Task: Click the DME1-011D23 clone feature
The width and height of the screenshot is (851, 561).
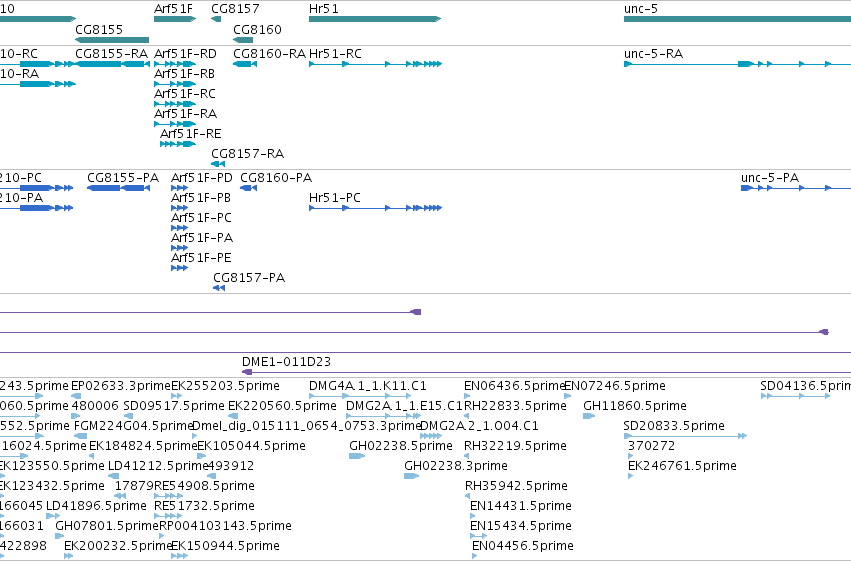Action: coord(546,372)
